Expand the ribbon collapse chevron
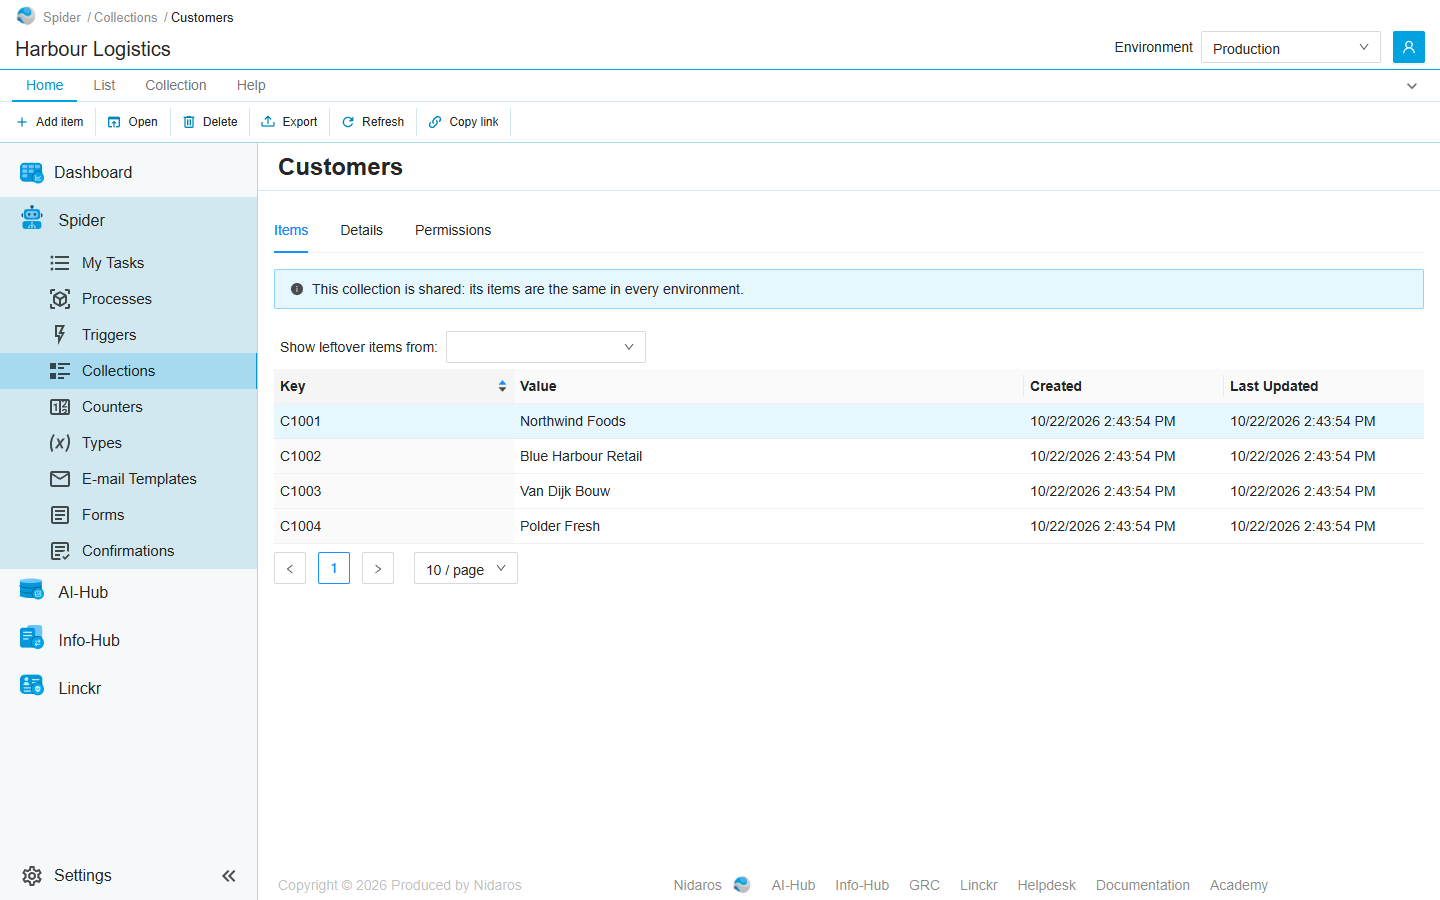The width and height of the screenshot is (1440, 900). coord(1412,86)
